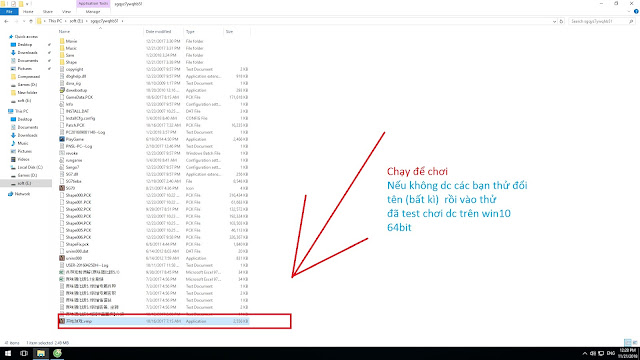Refresh the folder using address bar icon
Viewport: 640px width, 360px height.
coord(562,21)
